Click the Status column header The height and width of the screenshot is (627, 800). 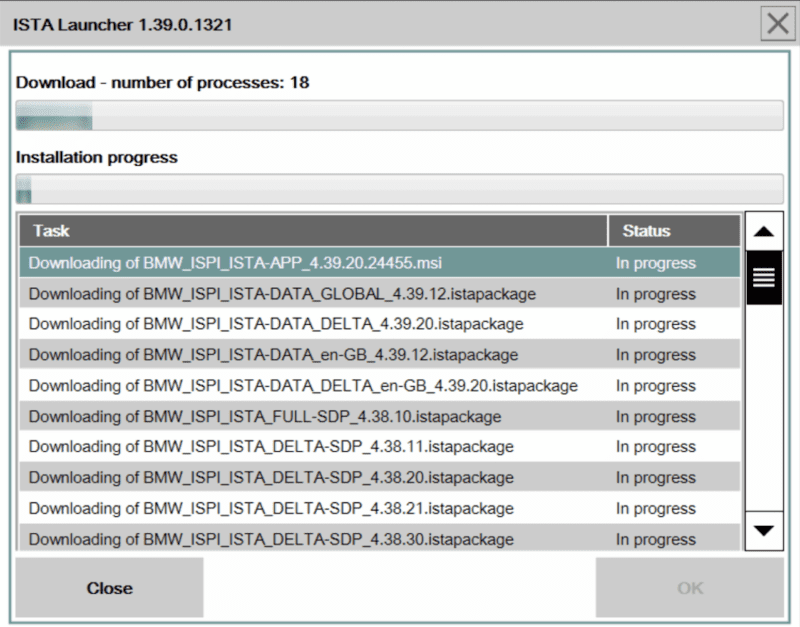674,231
